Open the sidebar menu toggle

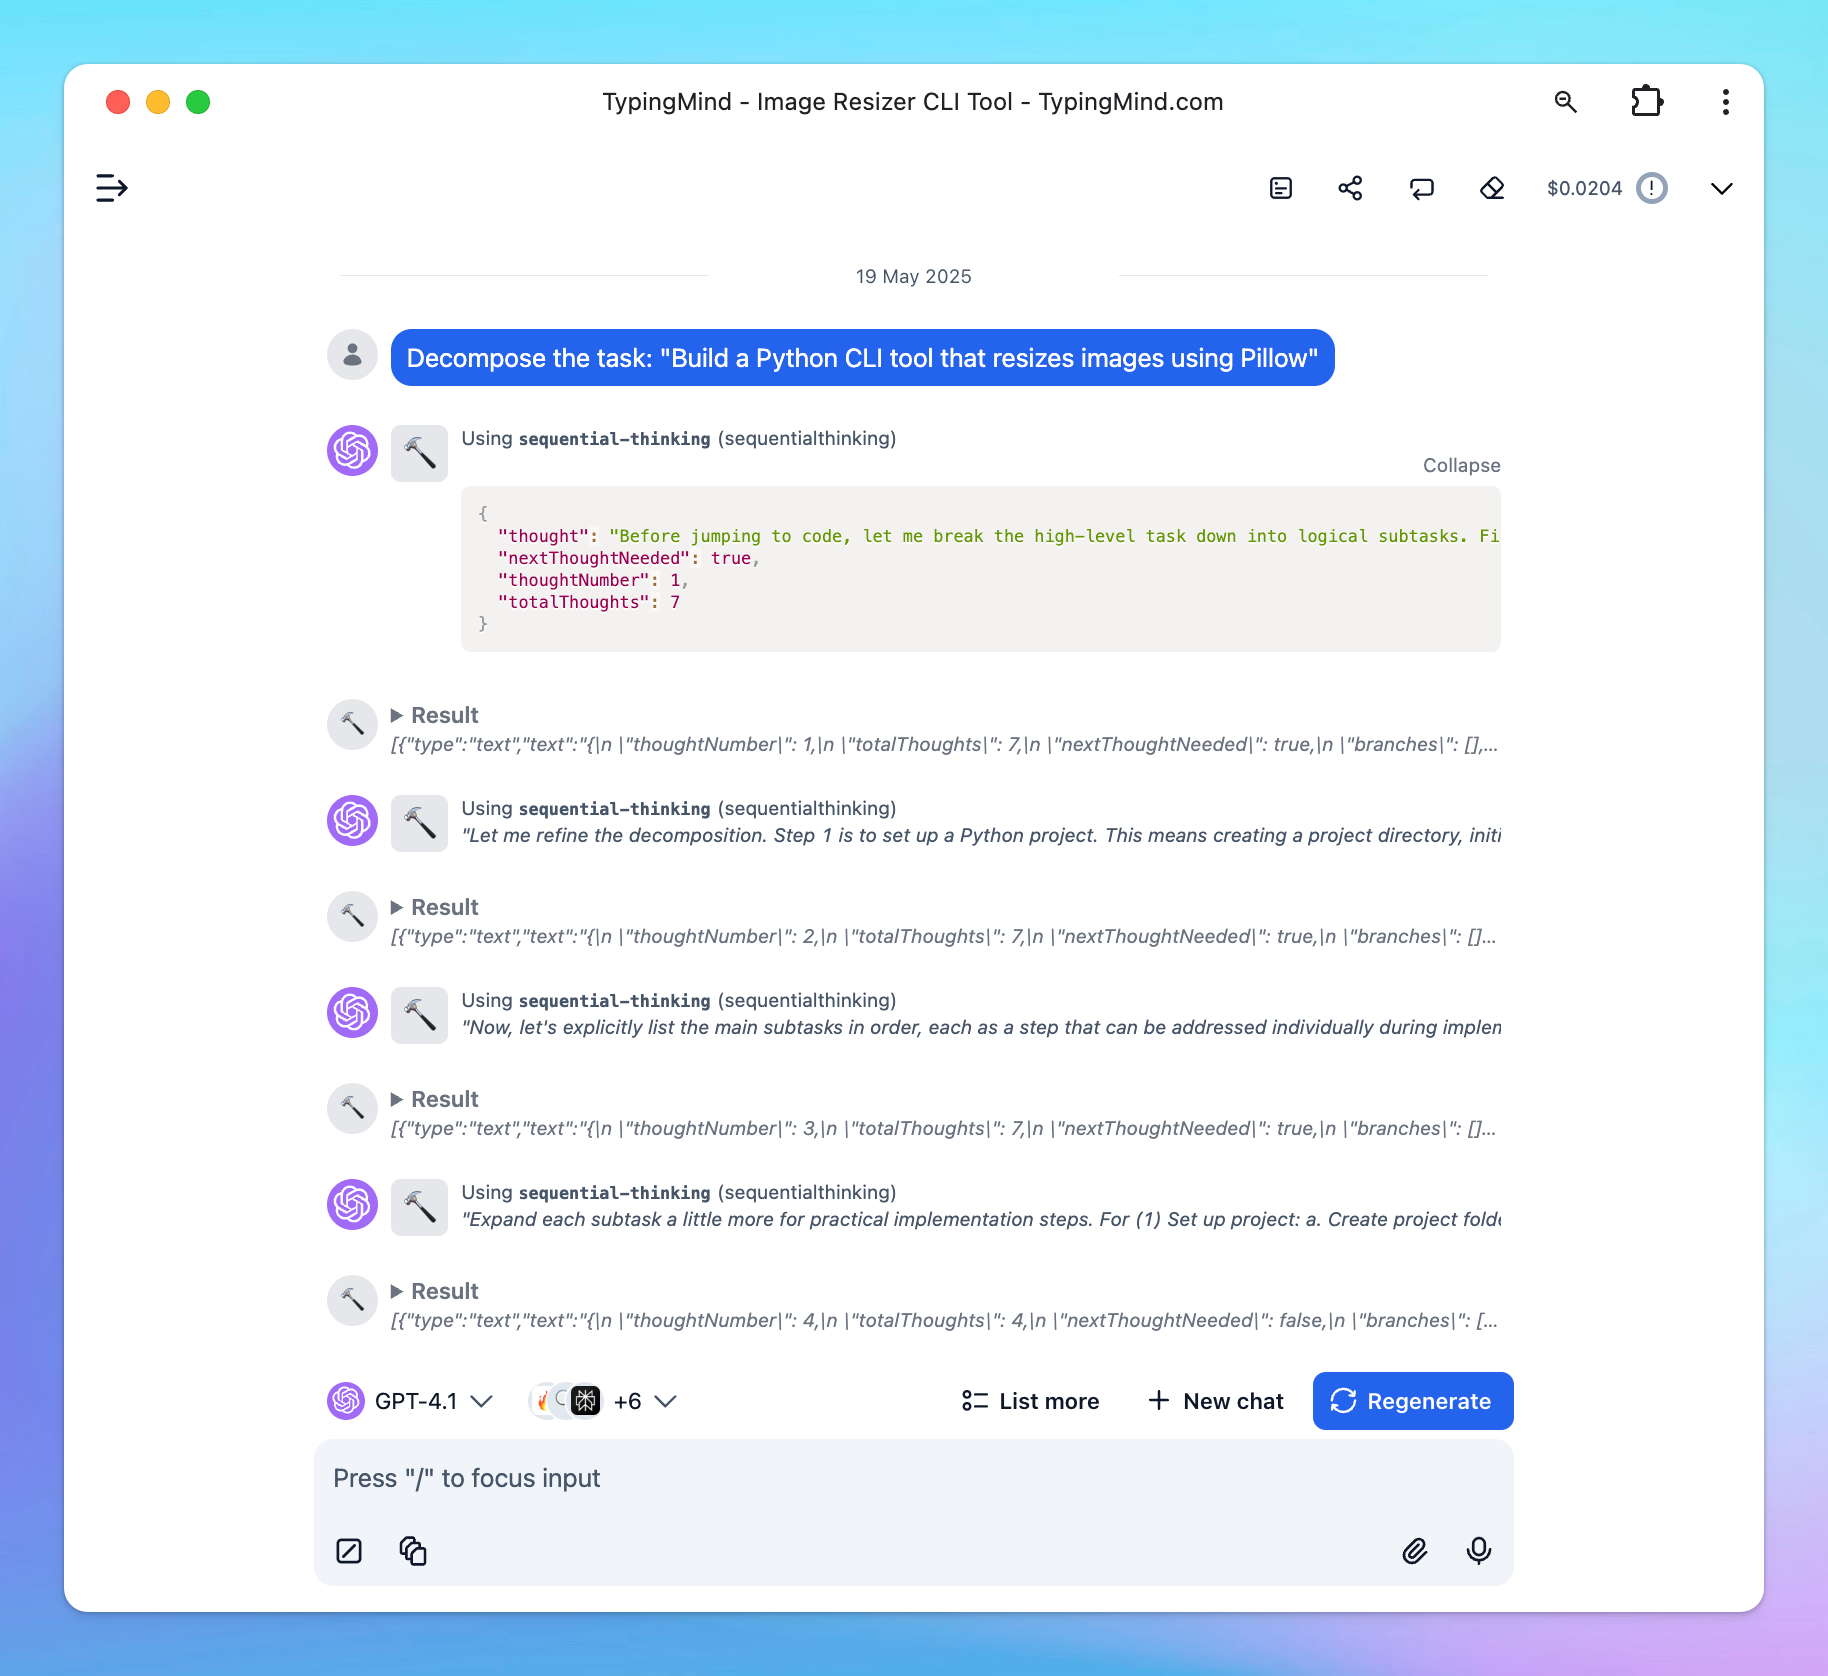[x=111, y=188]
